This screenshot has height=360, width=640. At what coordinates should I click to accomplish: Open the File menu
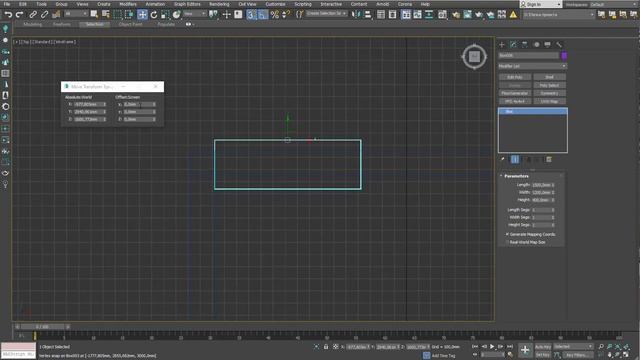tap(7, 4)
